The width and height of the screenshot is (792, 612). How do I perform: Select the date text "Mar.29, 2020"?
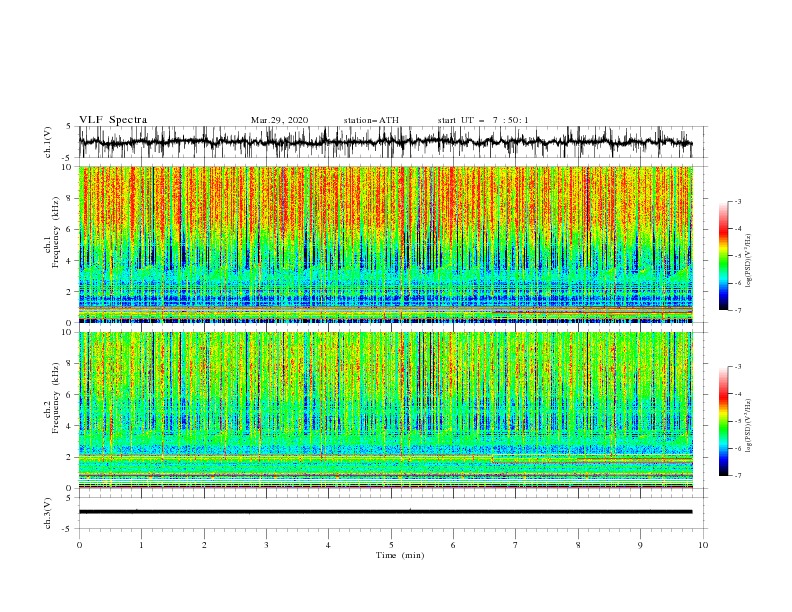pyautogui.click(x=279, y=120)
